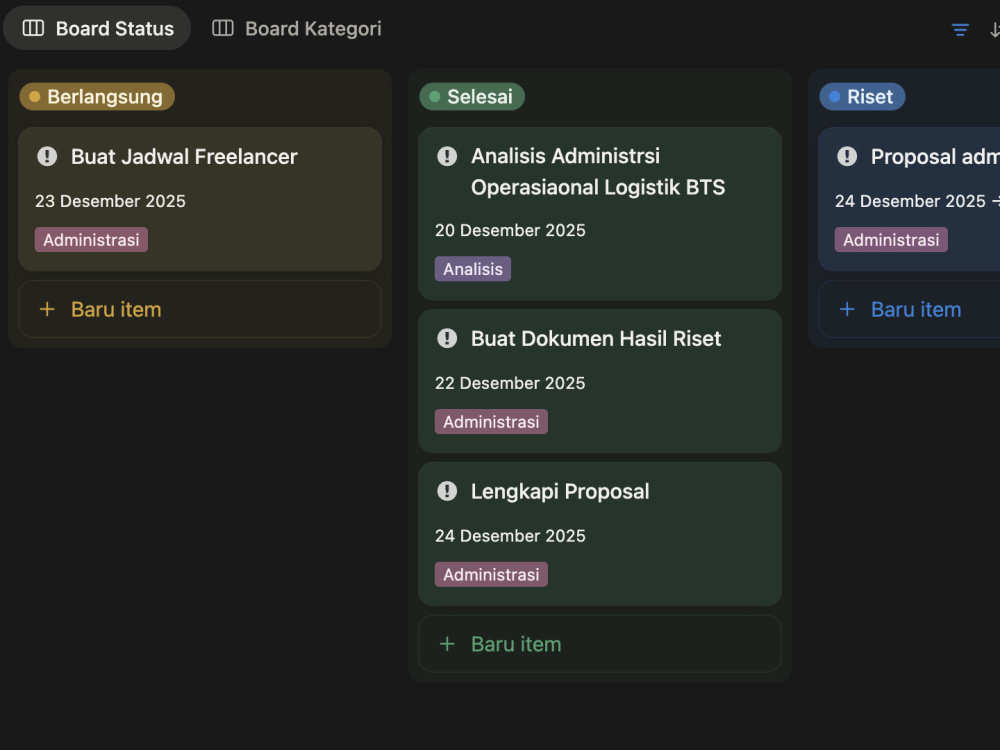
Task: Click 24 Desember 2025 on Lengkapi Proposal
Action: coord(510,536)
